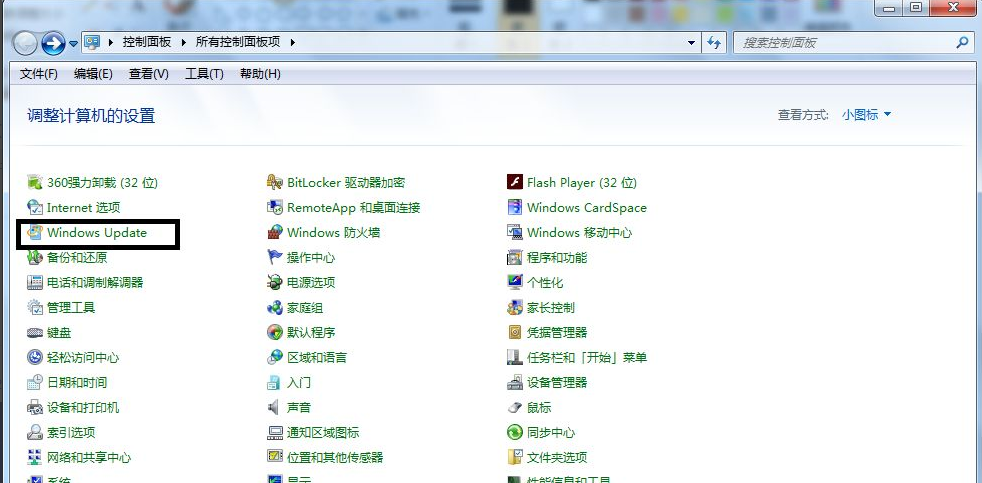Open the 电源选项 icon
This screenshot has height=483, width=982.
tap(275, 283)
